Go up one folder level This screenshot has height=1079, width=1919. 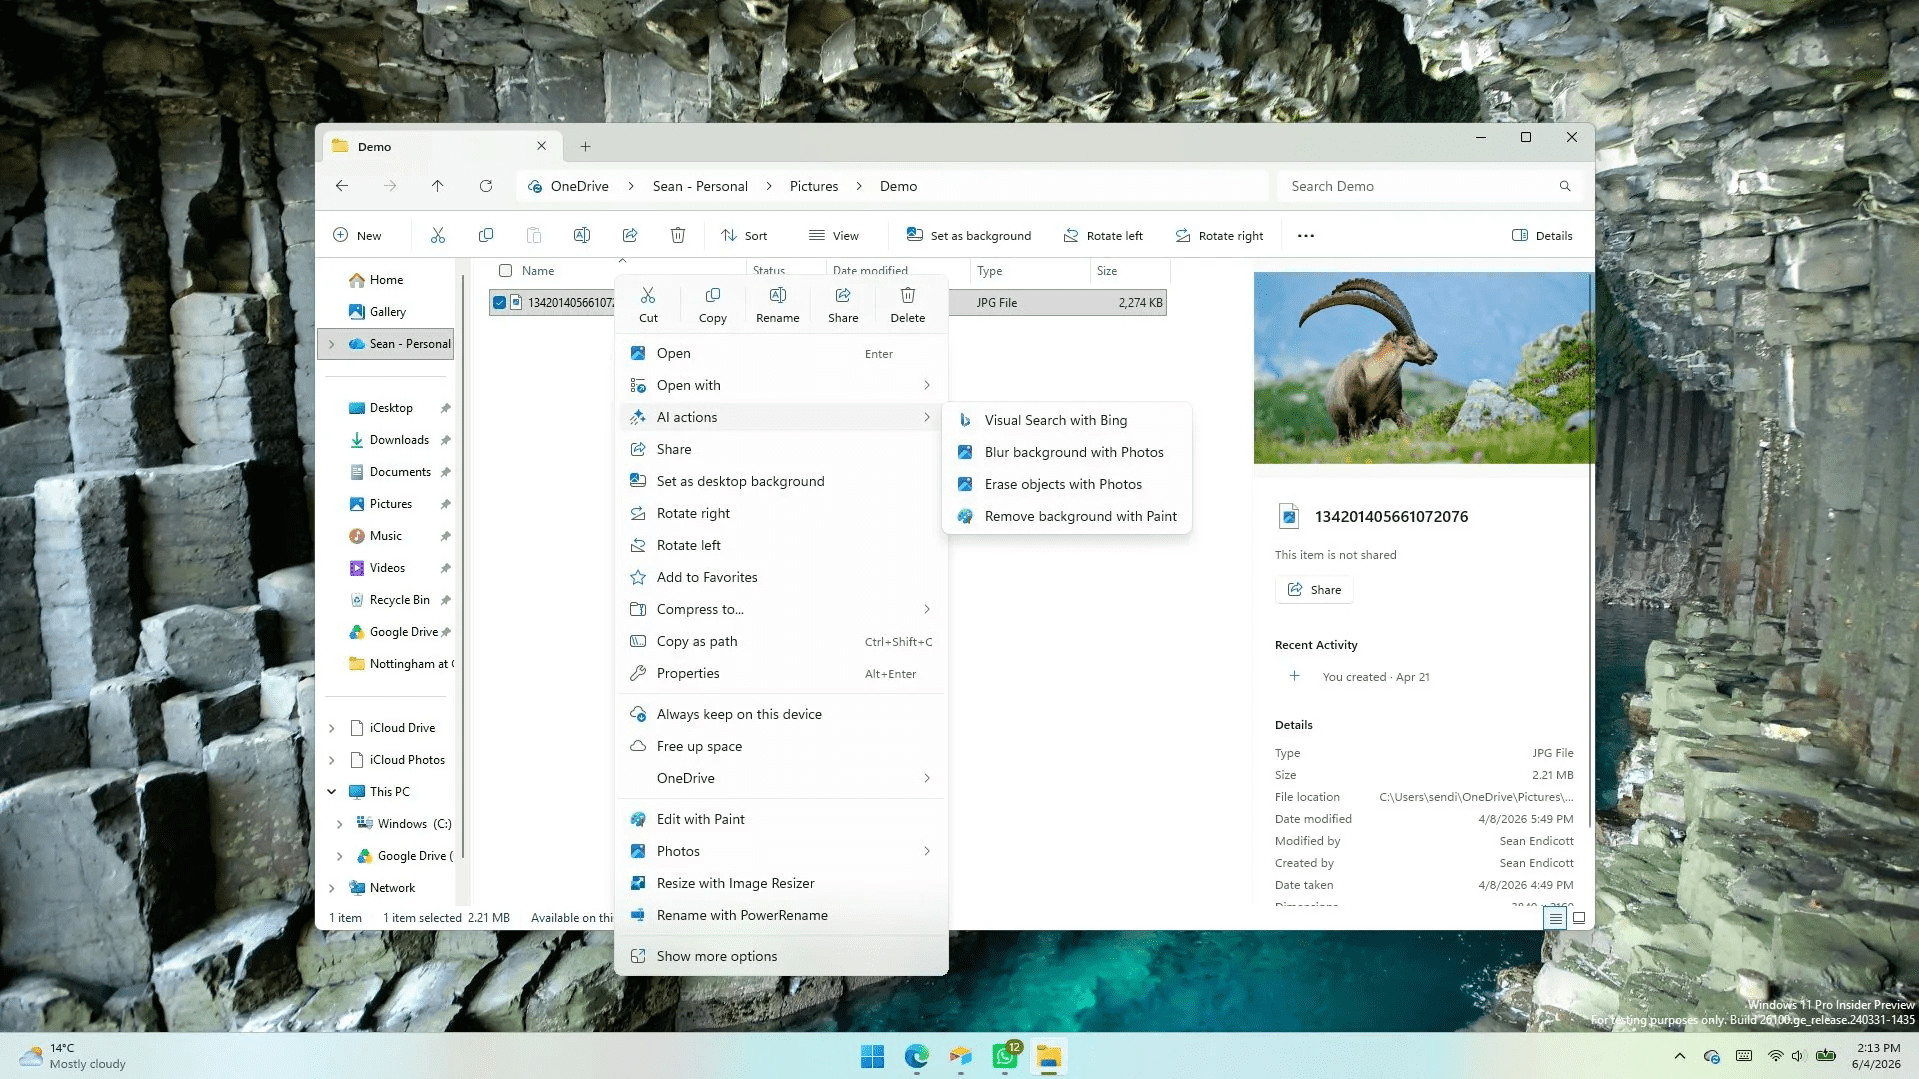[x=437, y=186]
